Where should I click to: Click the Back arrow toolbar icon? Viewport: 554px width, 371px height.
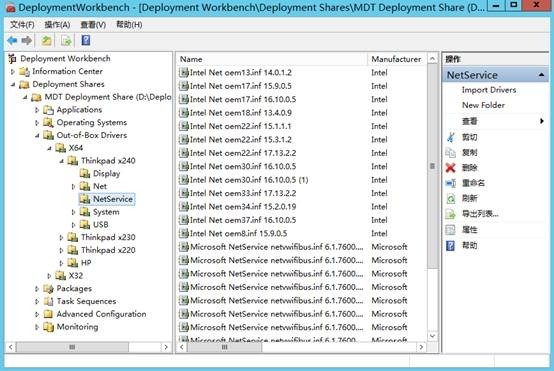coord(12,41)
